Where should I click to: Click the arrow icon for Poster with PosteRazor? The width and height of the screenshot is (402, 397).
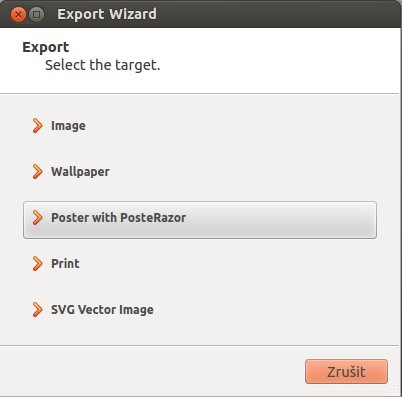coord(37,218)
